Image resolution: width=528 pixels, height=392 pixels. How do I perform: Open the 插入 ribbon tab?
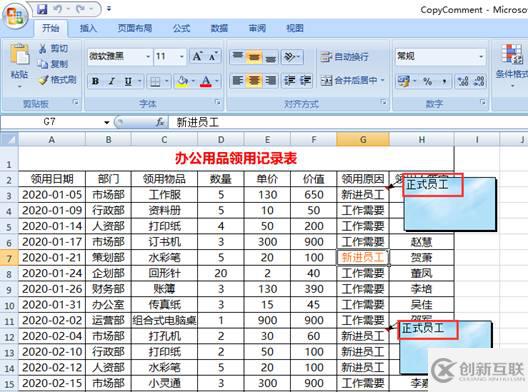pos(88,28)
